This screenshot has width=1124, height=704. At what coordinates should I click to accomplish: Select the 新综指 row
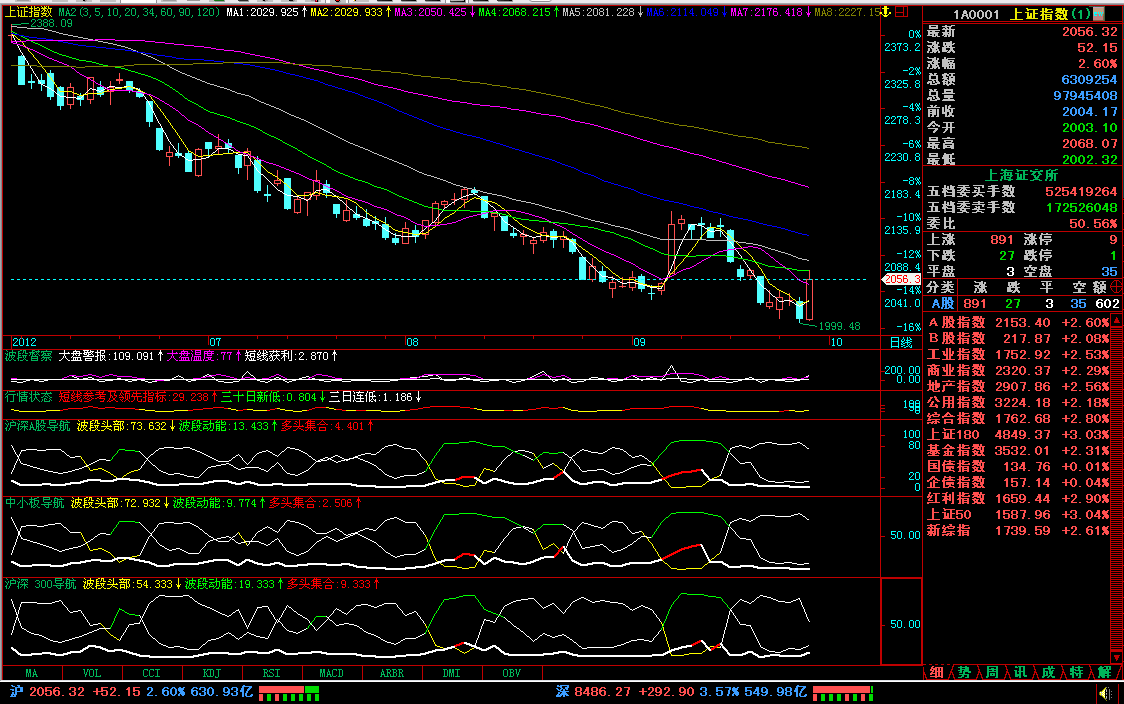[x=1019, y=531]
